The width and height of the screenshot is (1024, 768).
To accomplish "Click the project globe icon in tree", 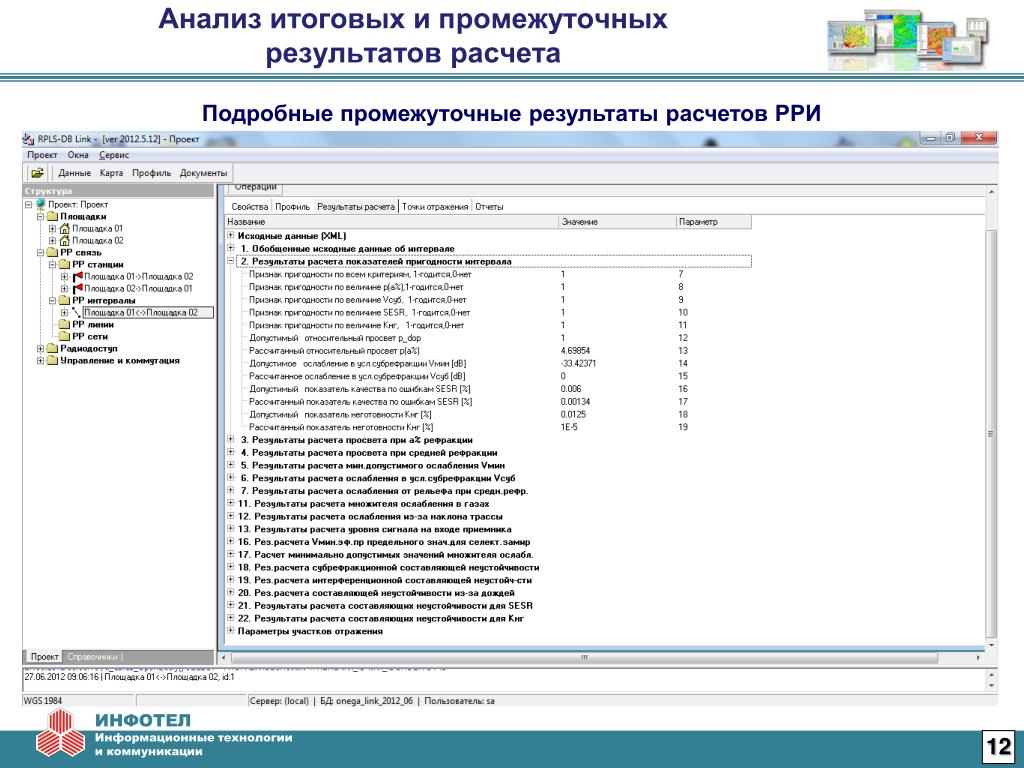I will [40, 204].
